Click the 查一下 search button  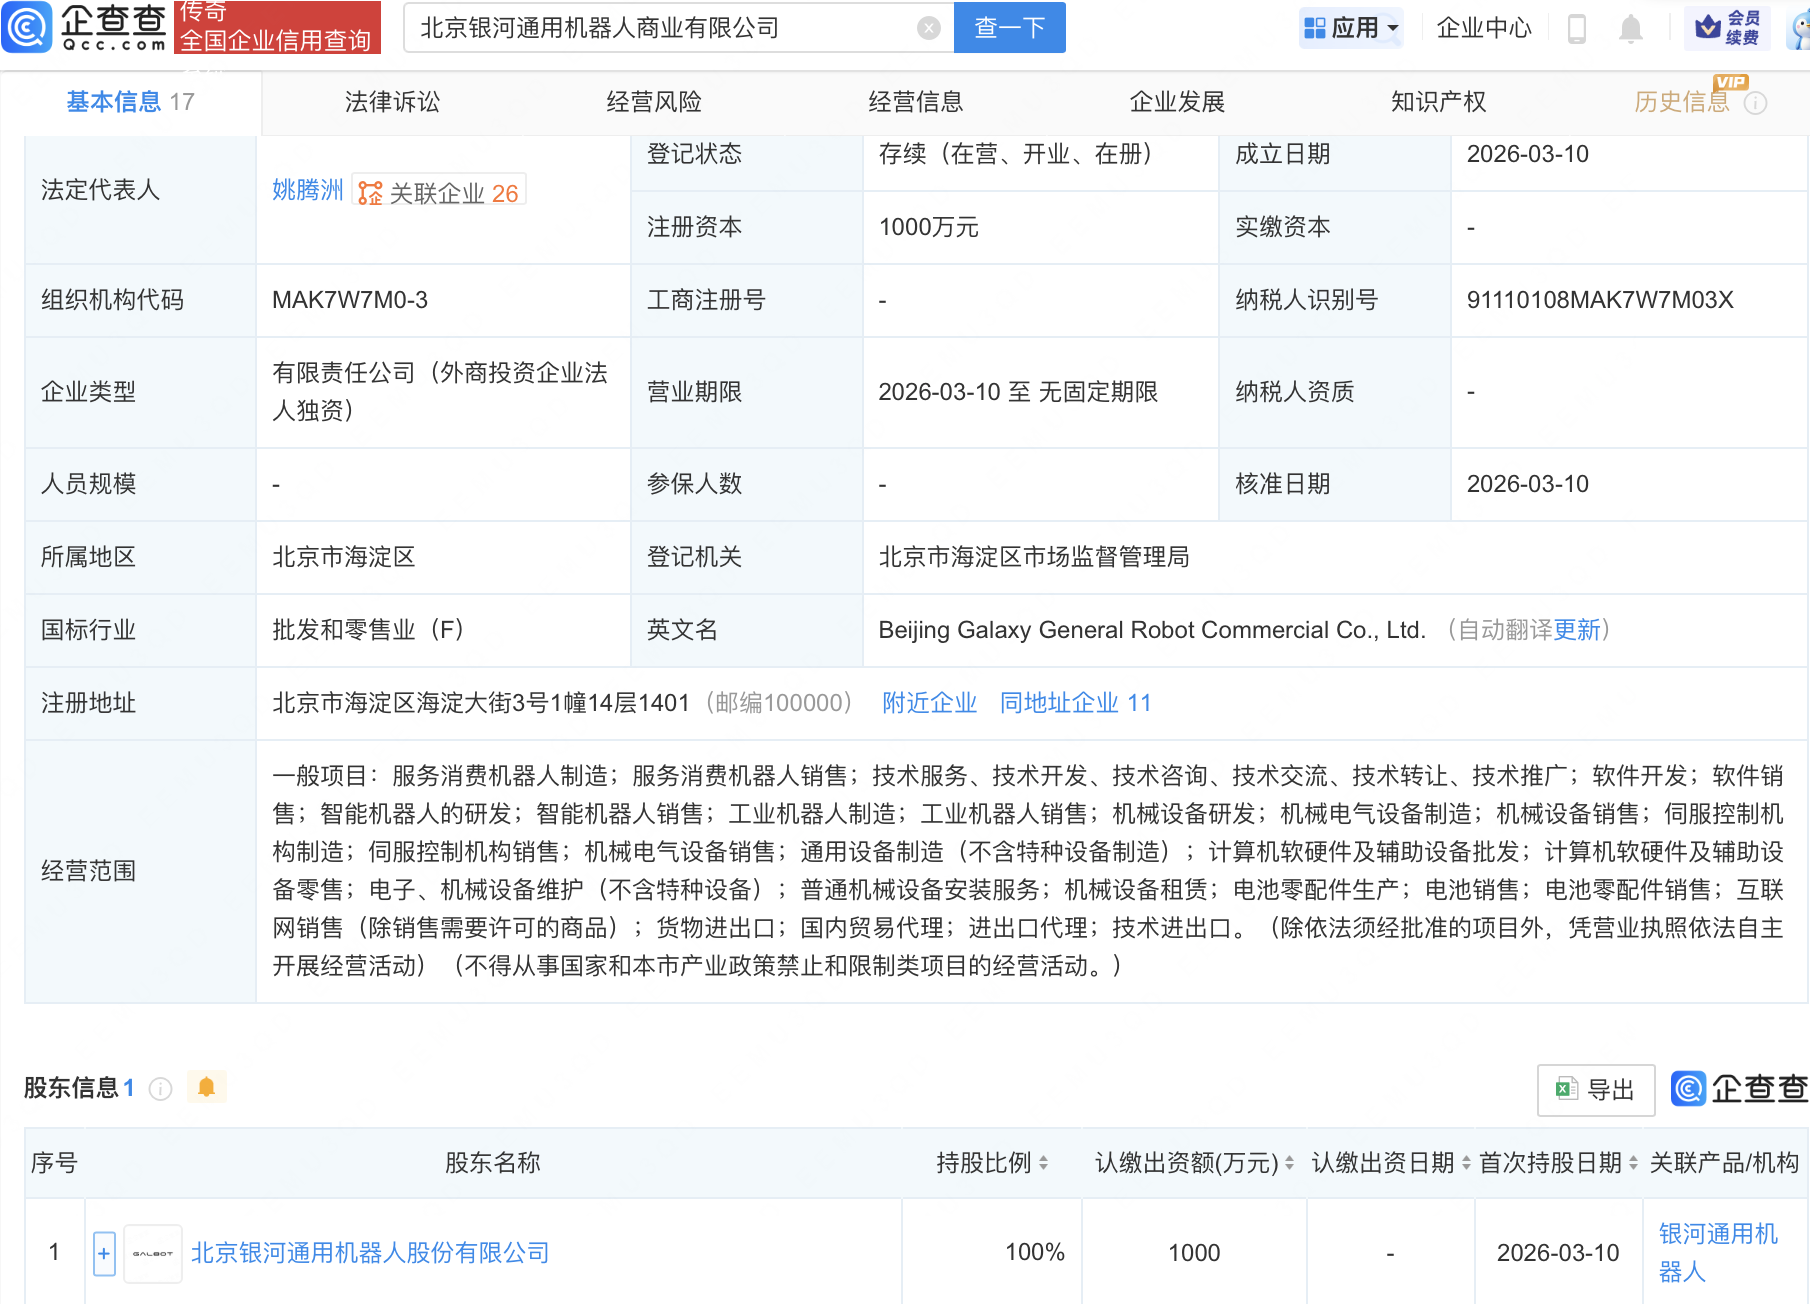(x=1009, y=28)
